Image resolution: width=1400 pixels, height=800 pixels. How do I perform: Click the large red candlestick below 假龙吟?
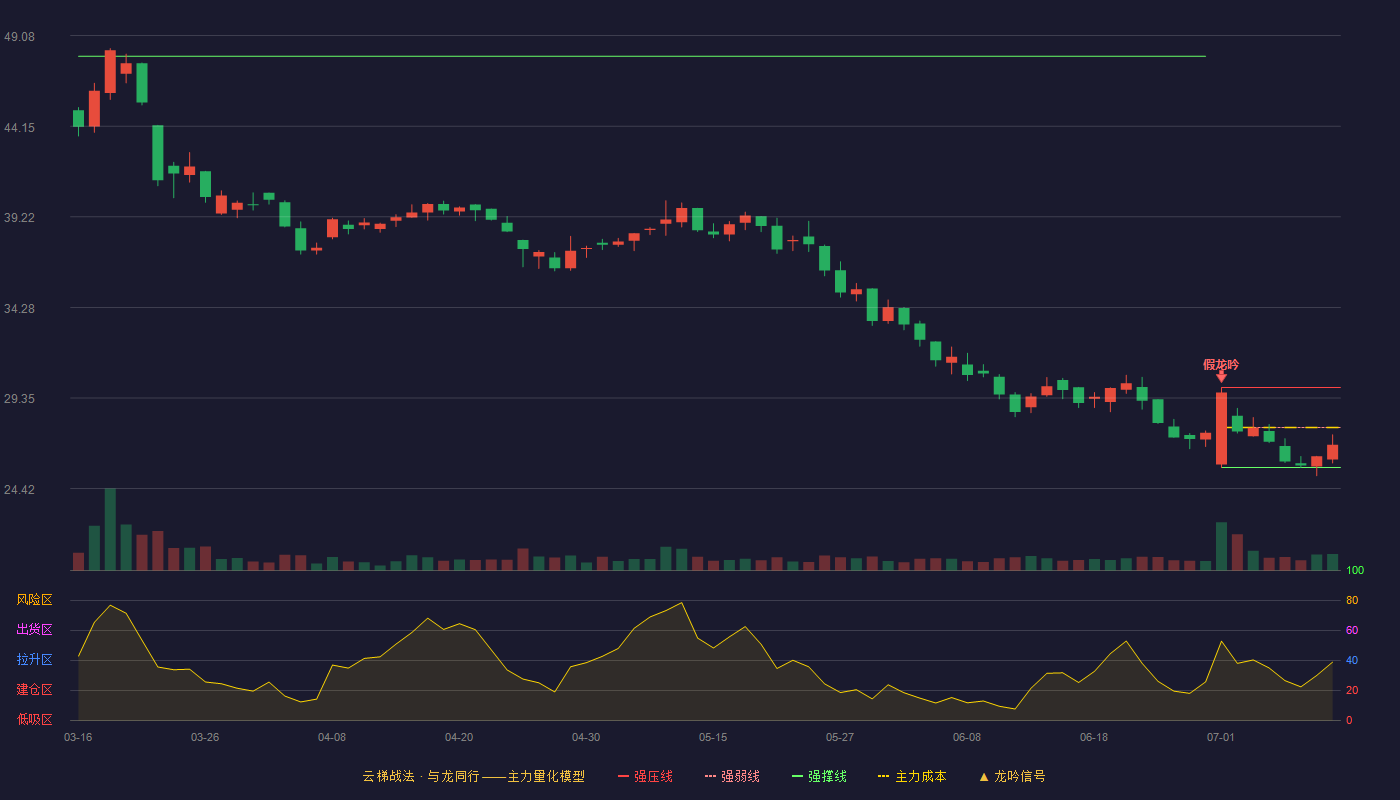(1221, 428)
